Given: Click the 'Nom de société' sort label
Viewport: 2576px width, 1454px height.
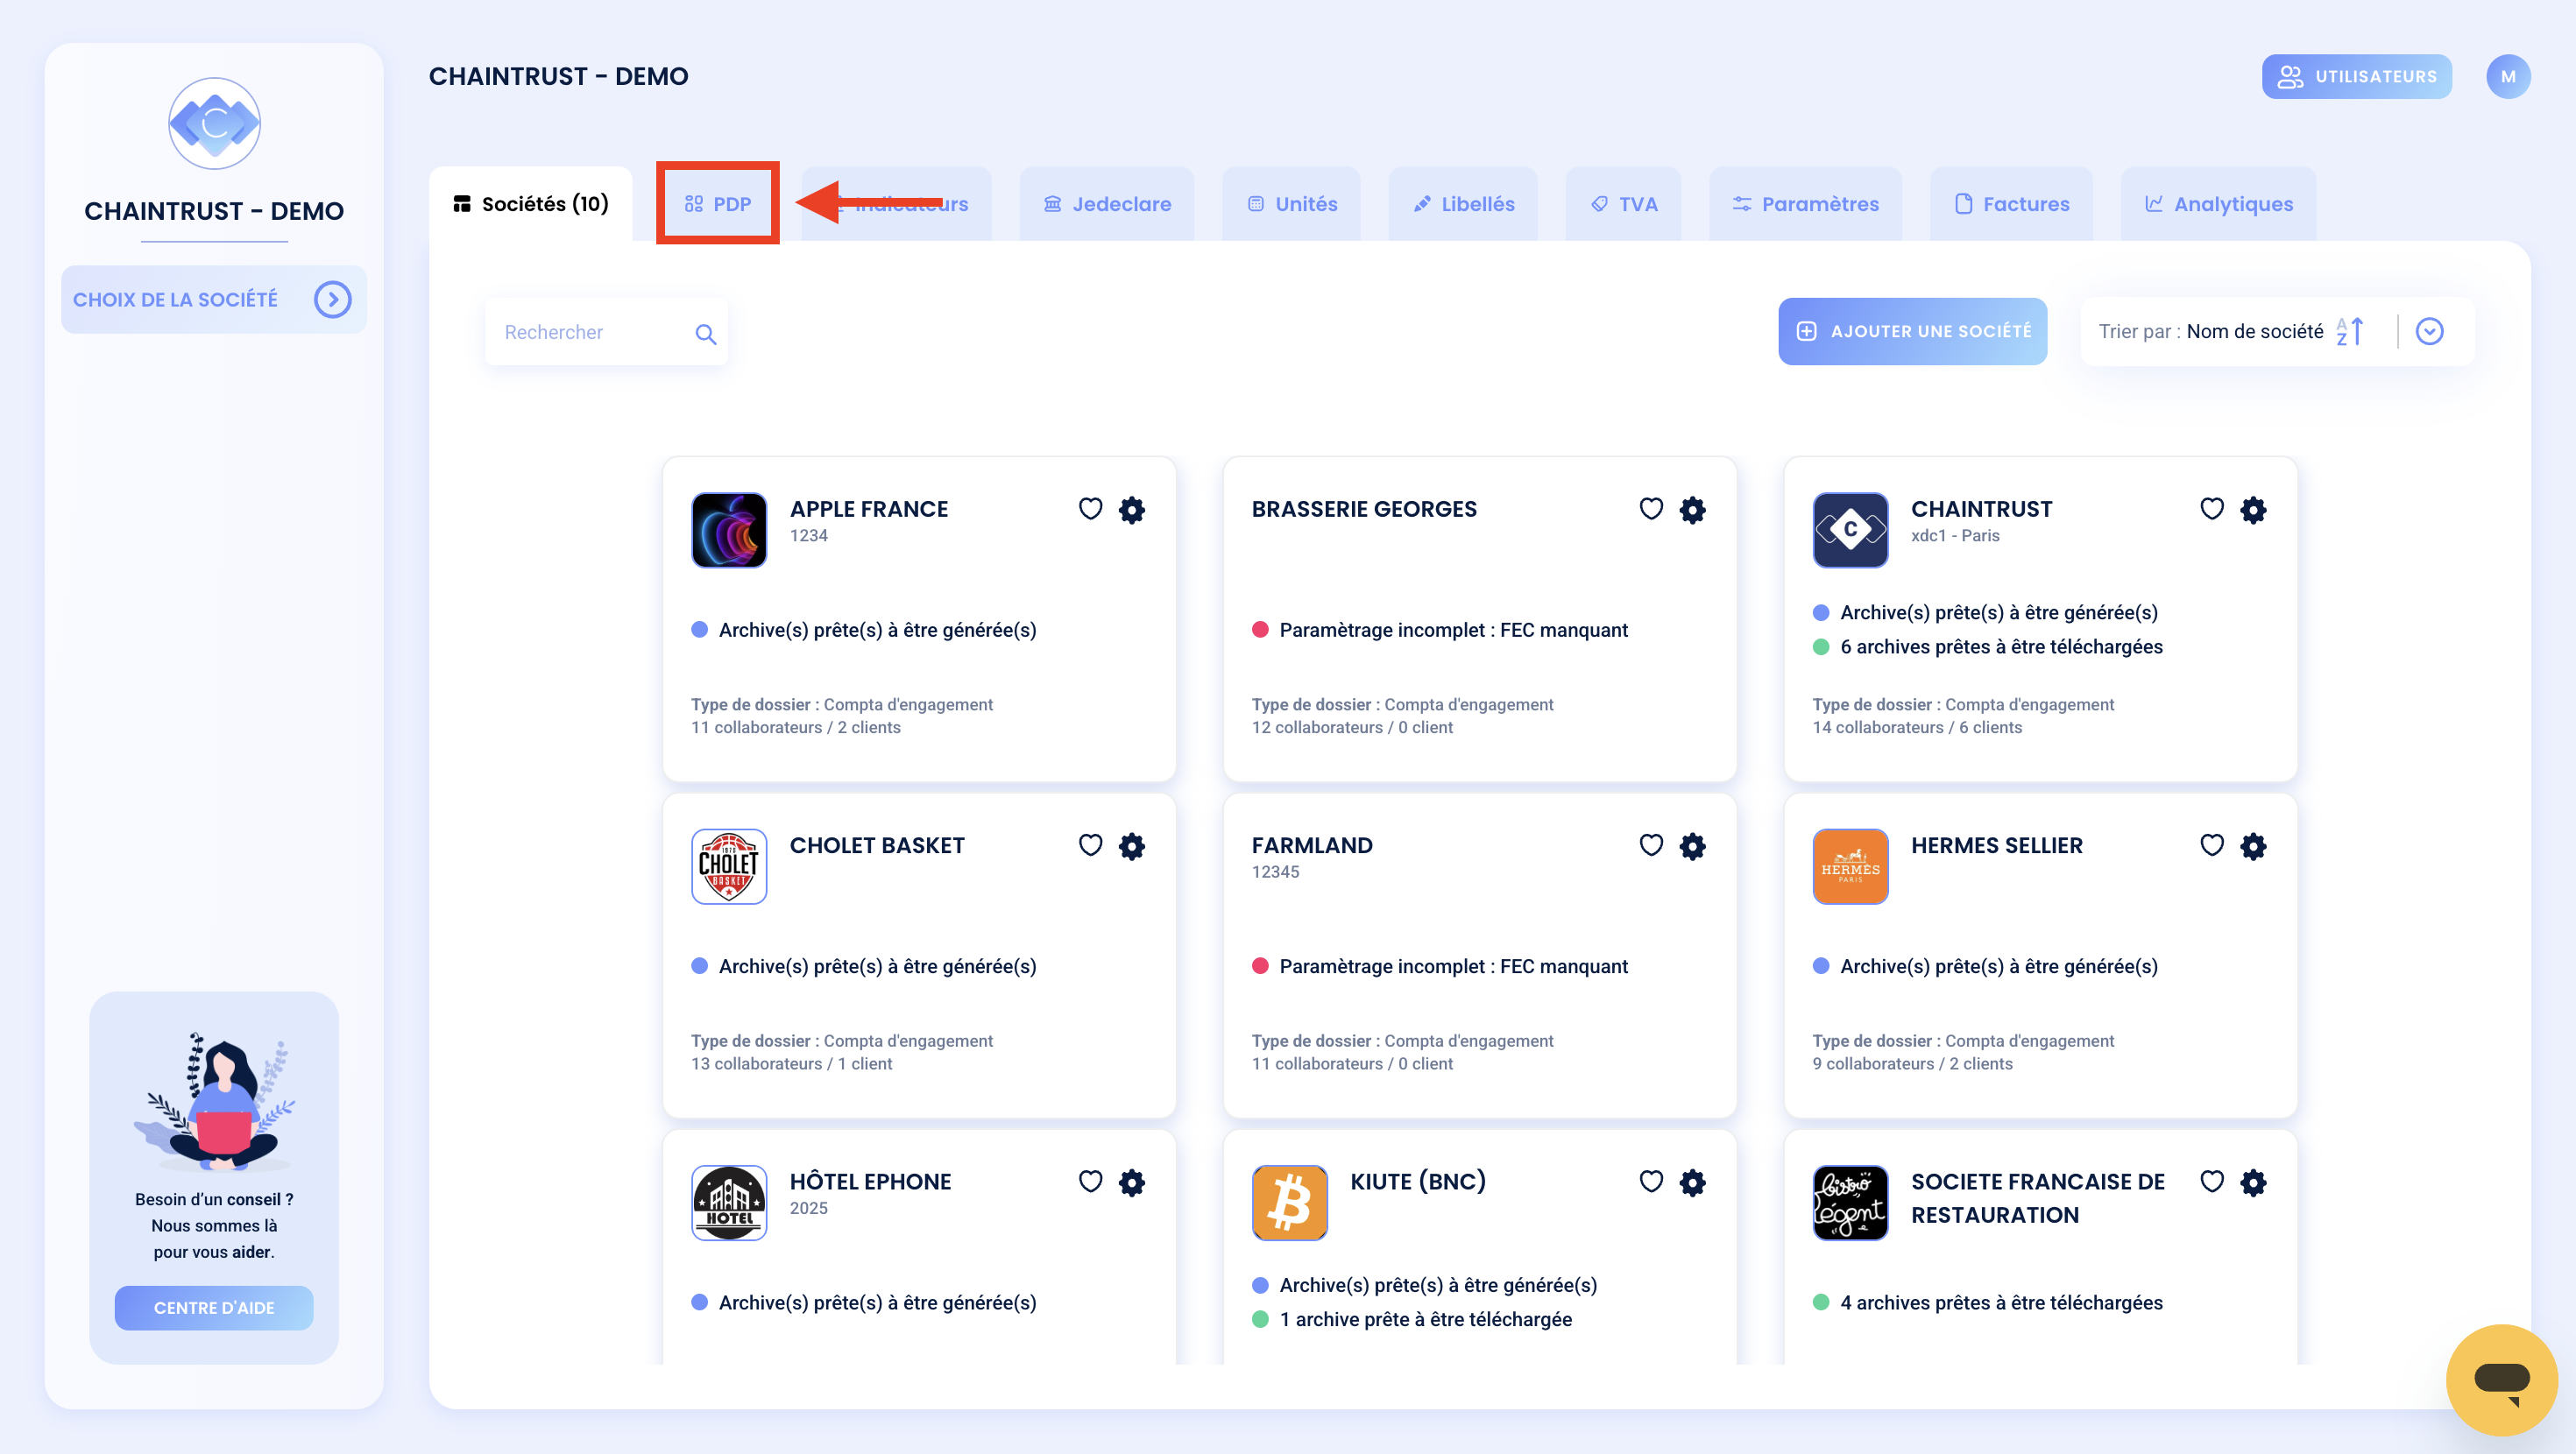Looking at the screenshot, I should (2255, 331).
